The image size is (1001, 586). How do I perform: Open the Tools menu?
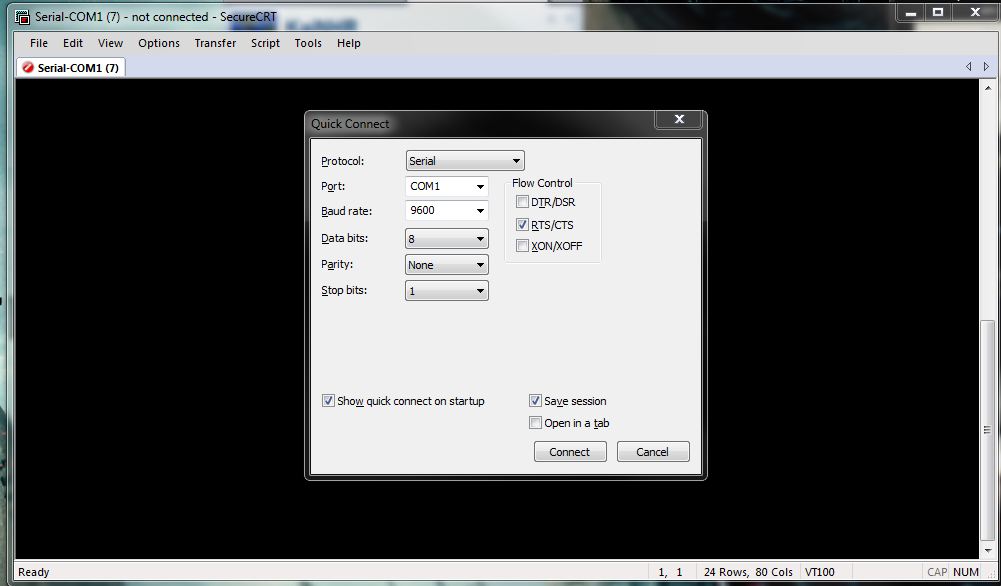[308, 43]
